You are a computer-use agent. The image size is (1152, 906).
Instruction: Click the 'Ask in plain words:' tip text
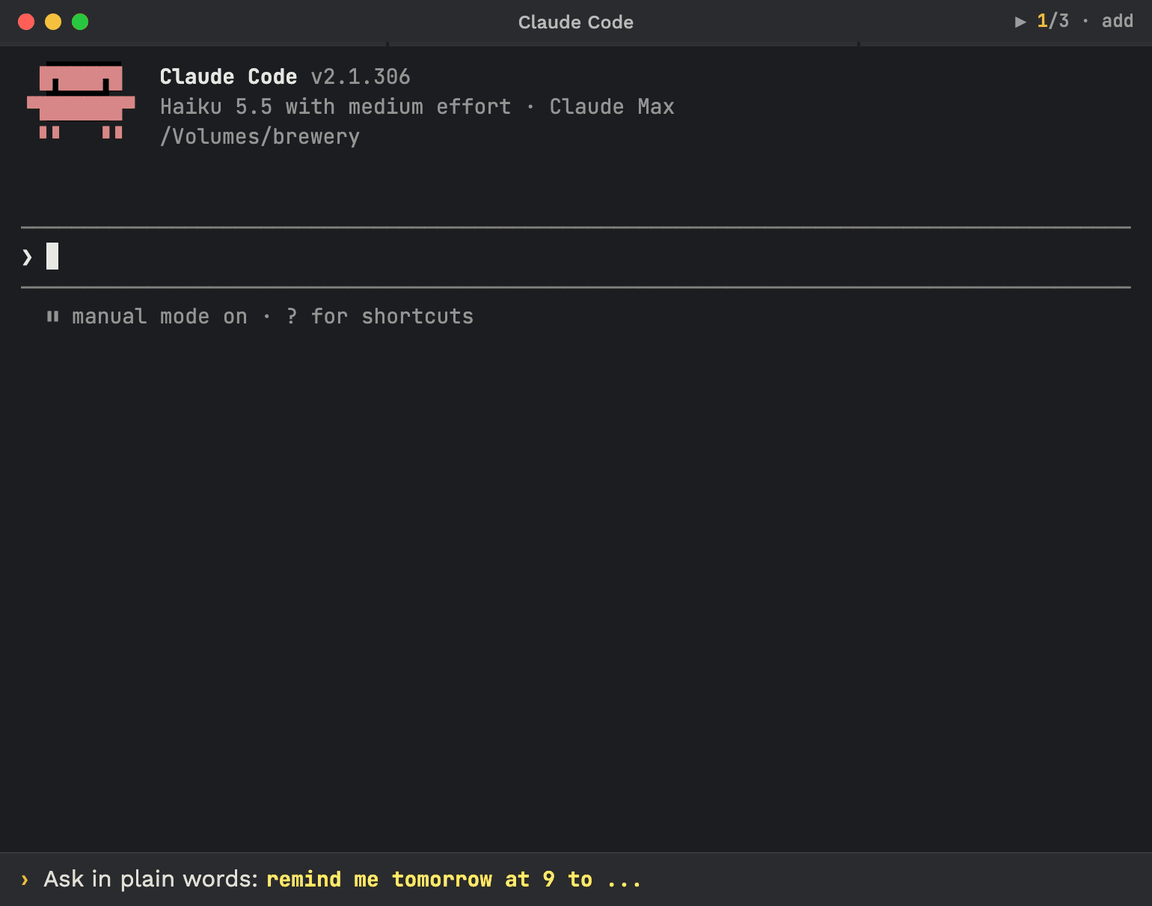click(151, 880)
